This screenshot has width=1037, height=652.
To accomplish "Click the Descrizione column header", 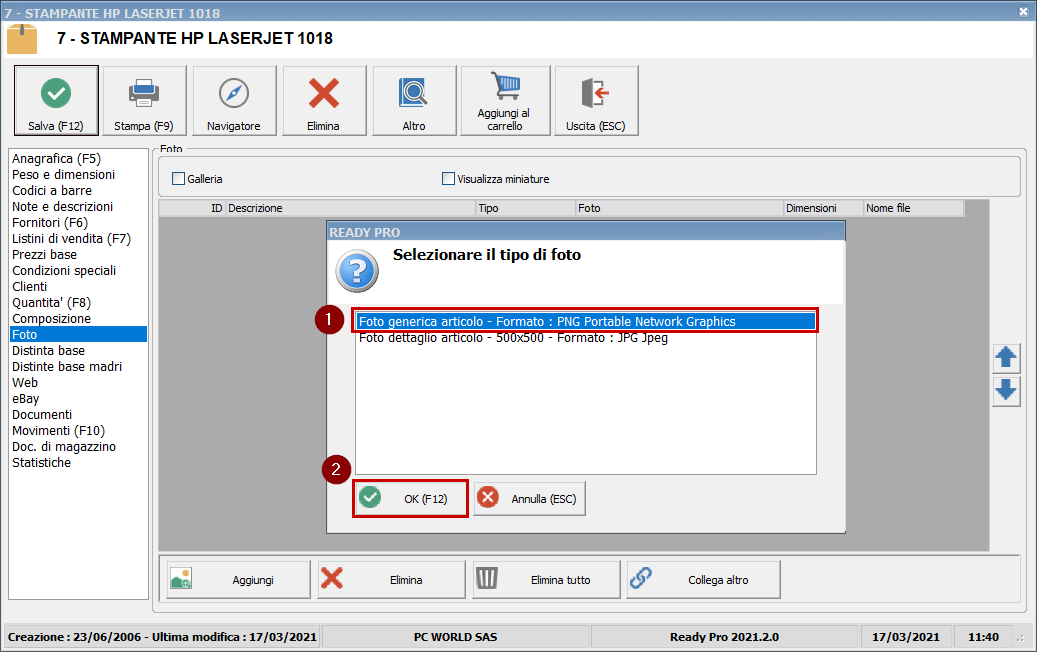I will tap(351, 208).
